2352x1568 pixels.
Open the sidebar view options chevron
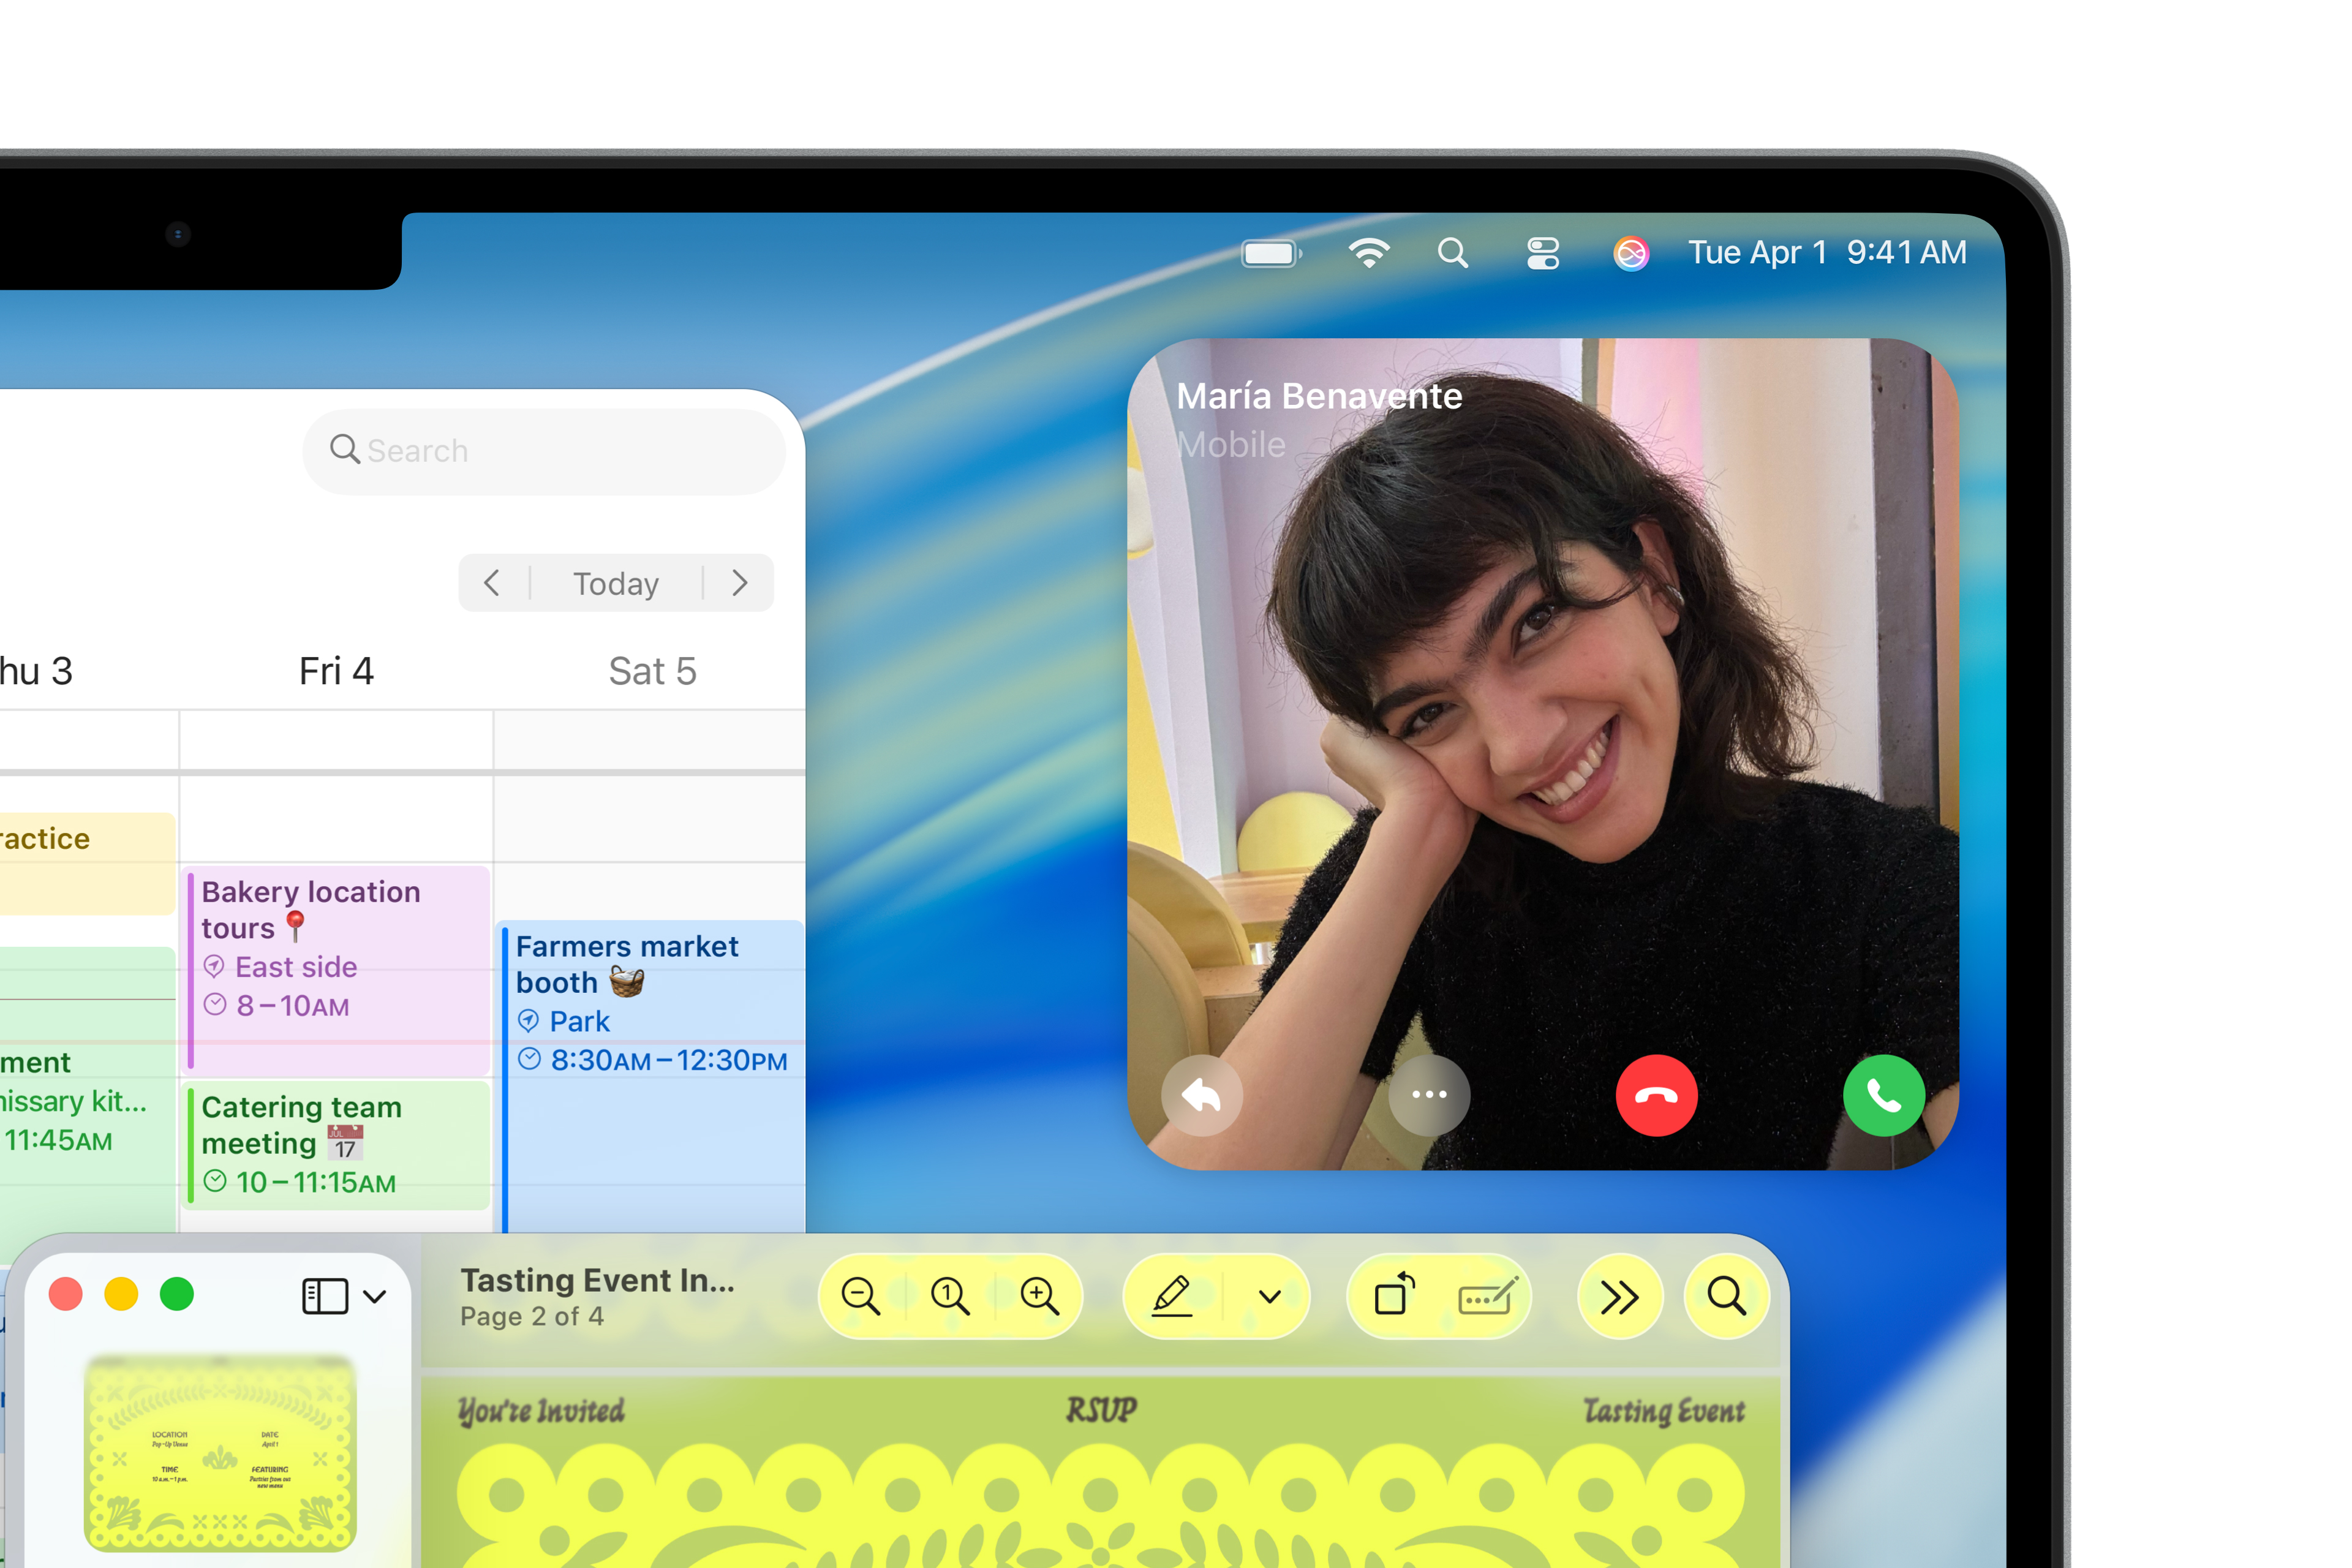pos(375,1297)
